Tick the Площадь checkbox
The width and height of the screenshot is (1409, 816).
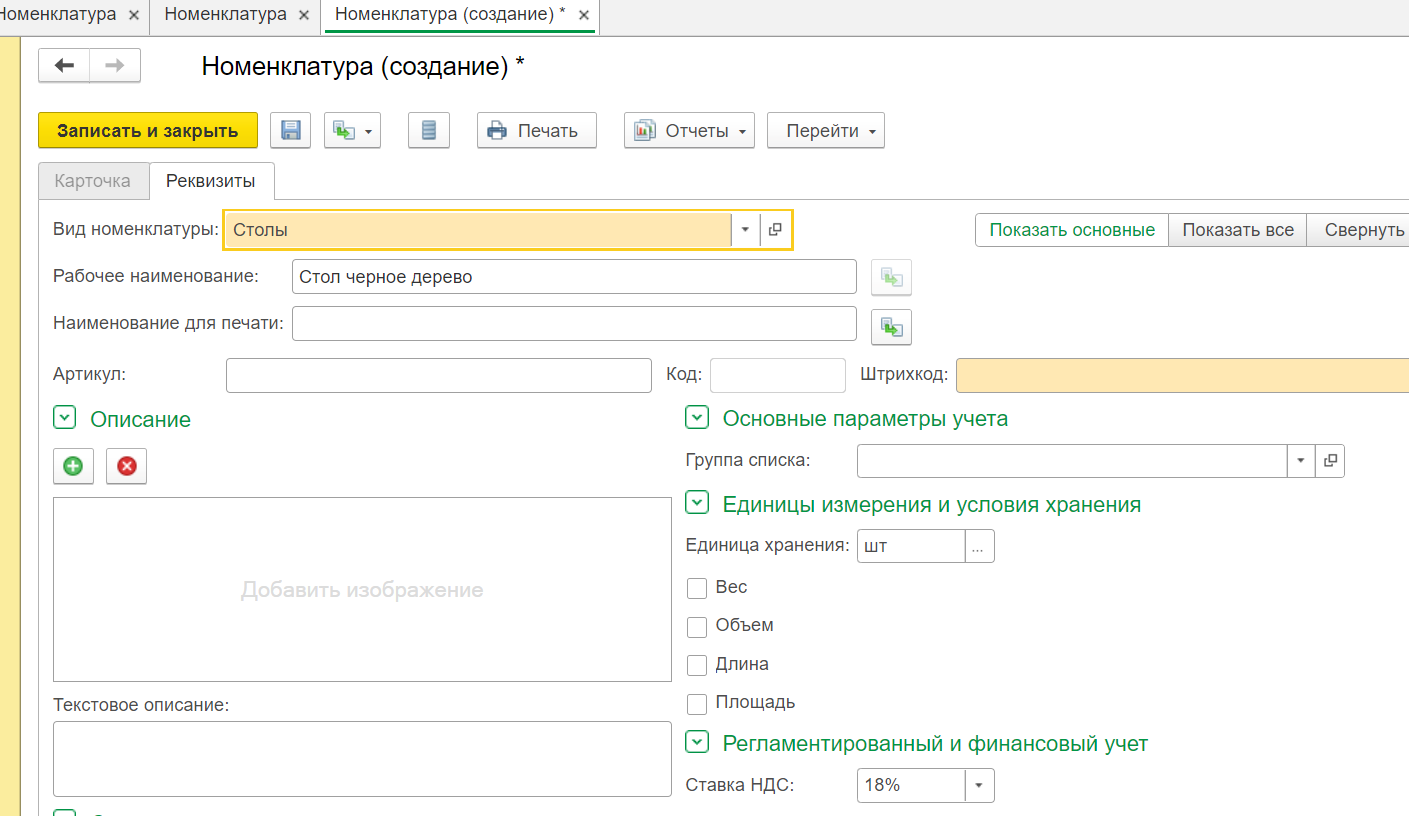click(x=697, y=703)
